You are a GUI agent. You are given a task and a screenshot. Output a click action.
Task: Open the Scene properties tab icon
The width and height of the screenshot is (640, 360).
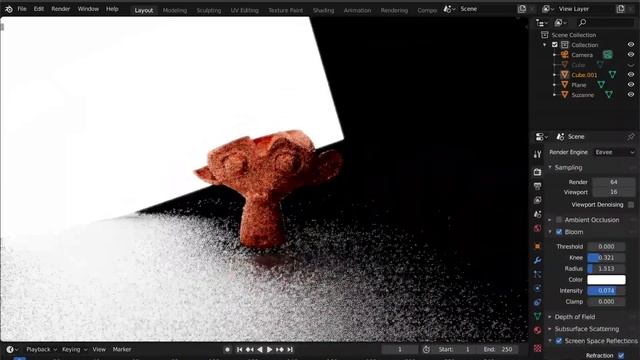538,214
